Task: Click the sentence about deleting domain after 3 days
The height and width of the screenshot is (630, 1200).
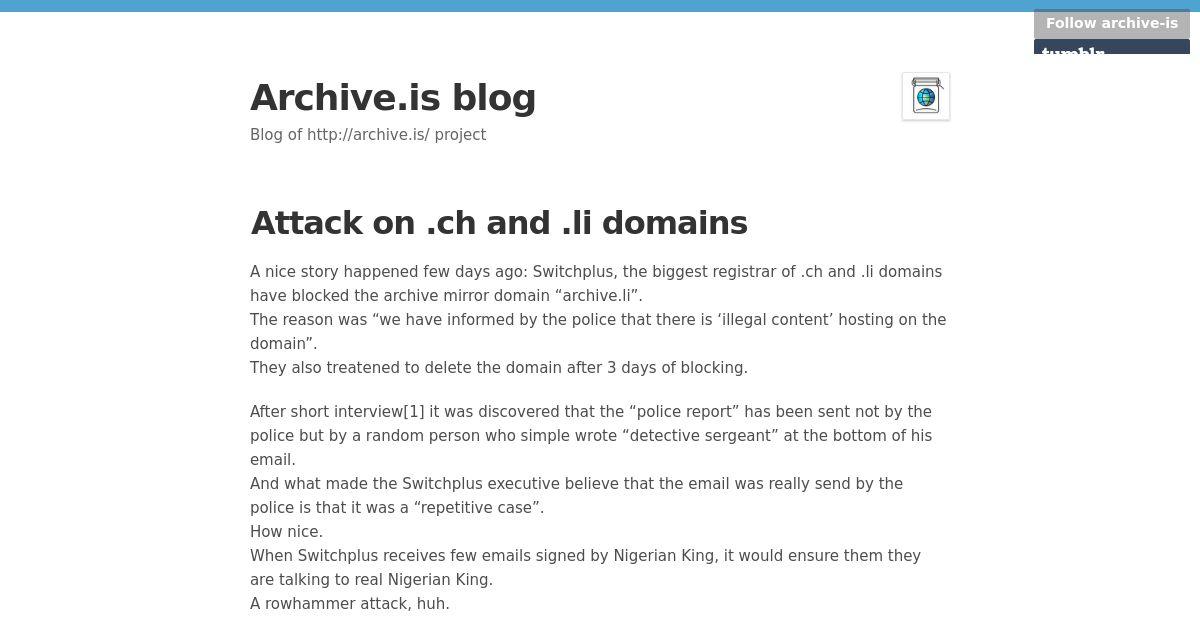Action: click(x=499, y=368)
